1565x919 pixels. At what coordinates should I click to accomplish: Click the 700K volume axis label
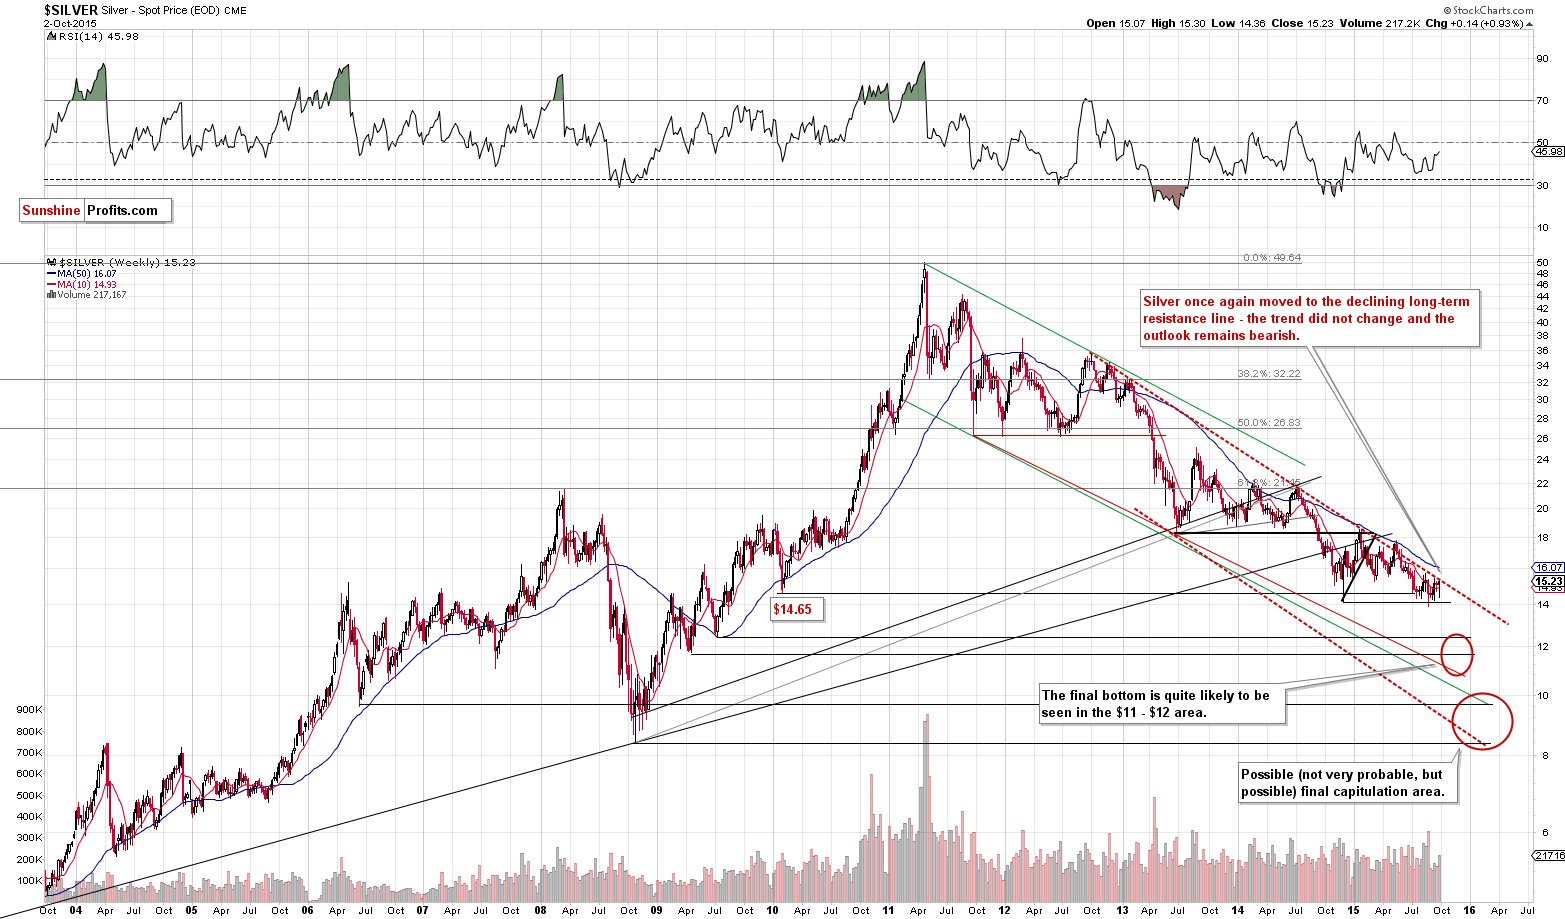coord(30,753)
